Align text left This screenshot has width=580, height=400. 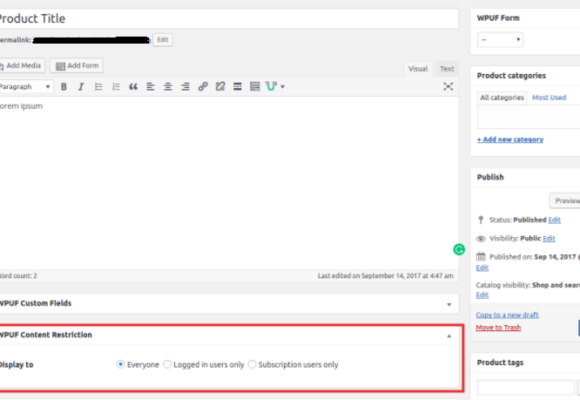click(150, 87)
